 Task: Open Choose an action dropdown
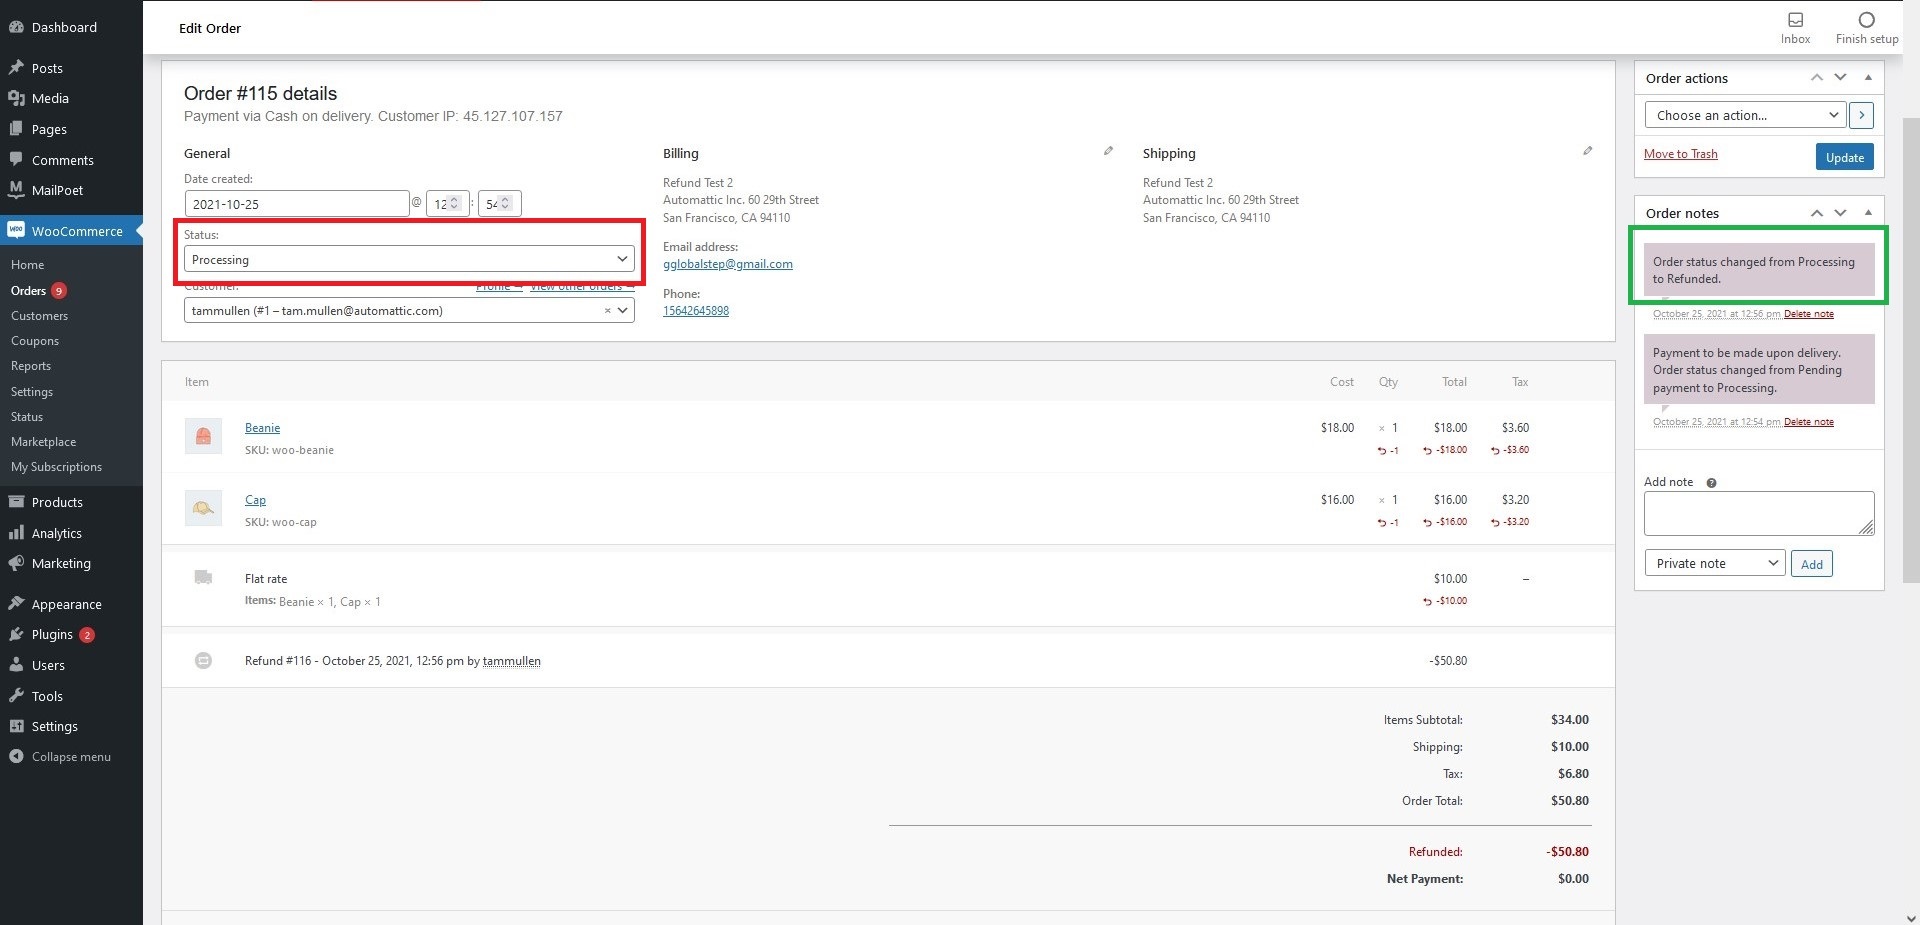pos(1744,115)
